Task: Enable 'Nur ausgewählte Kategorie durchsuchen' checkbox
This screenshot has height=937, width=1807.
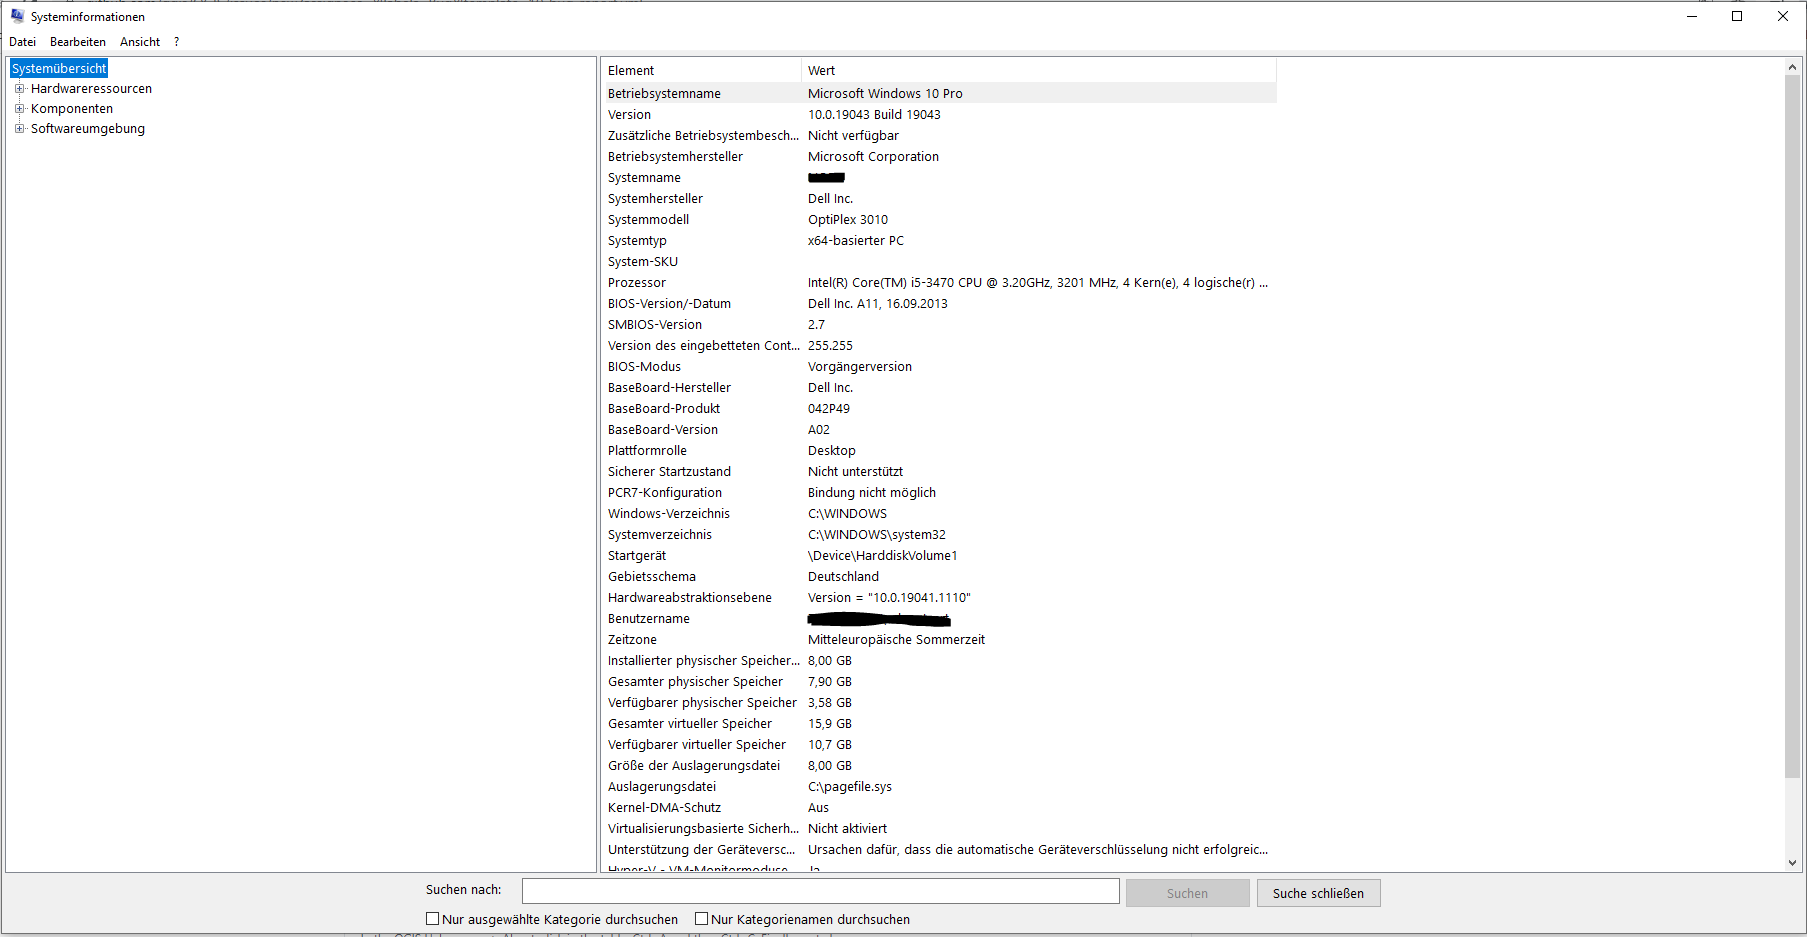Action: tap(432, 918)
